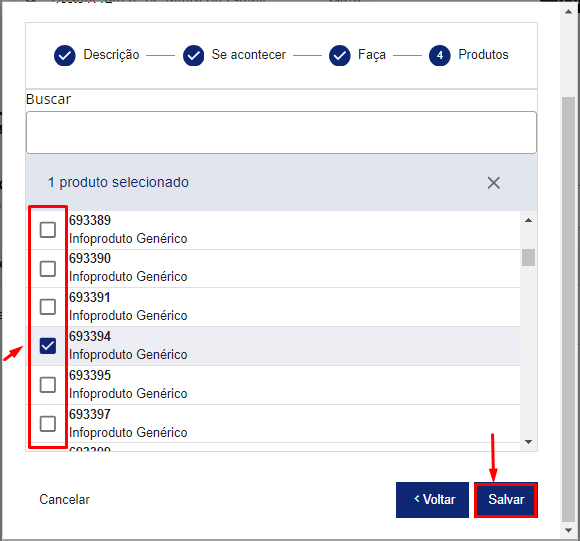Click product list scroll up arrow

pyautogui.click(x=529, y=220)
